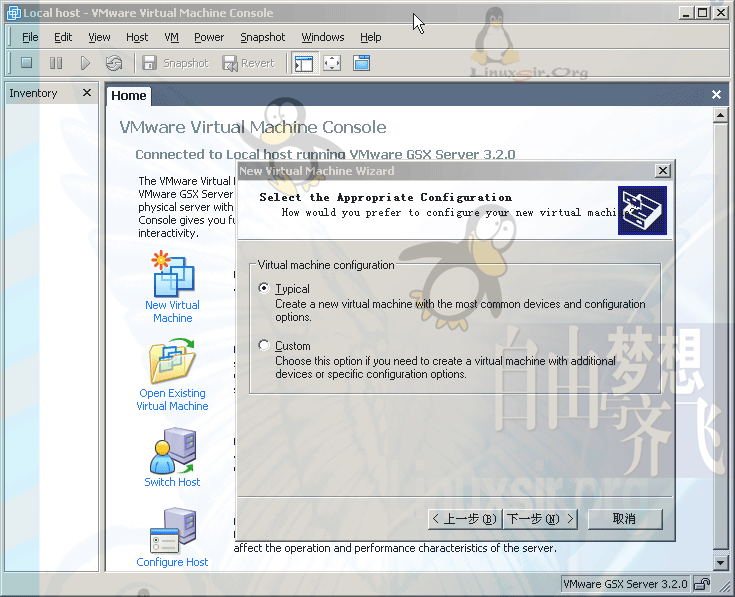The image size is (735, 597).
Task: Click the New Virtual Machine icon
Action: [x=172, y=274]
